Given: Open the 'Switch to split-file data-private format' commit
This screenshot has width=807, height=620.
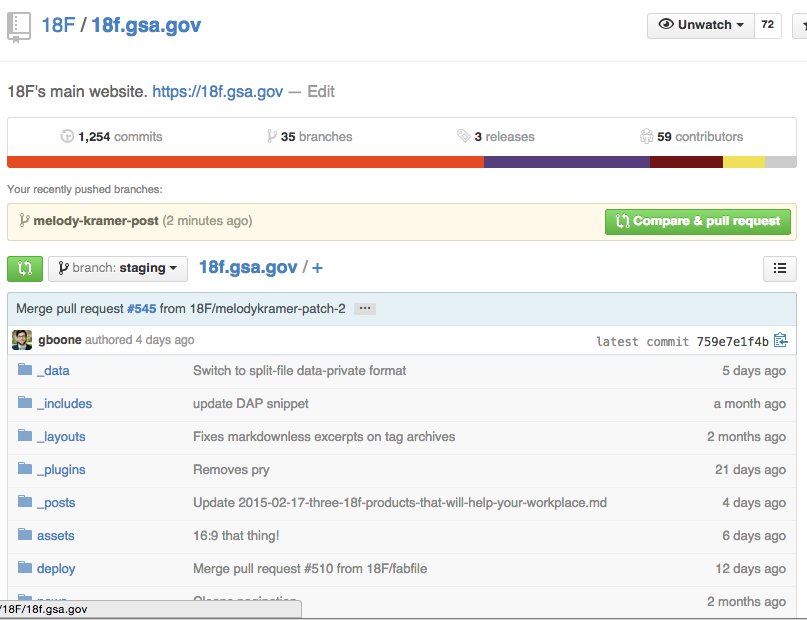Looking at the screenshot, I should click(300, 371).
